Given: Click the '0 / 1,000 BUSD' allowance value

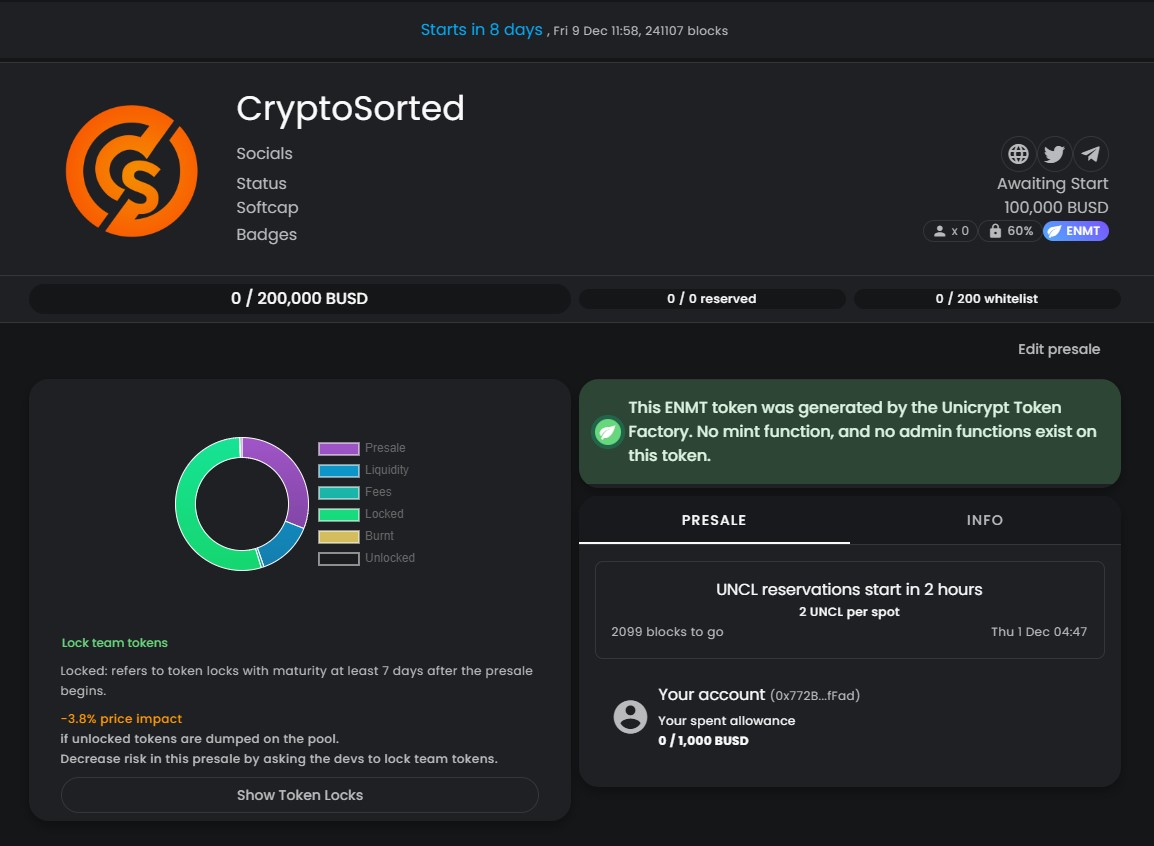Looking at the screenshot, I should point(703,741).
